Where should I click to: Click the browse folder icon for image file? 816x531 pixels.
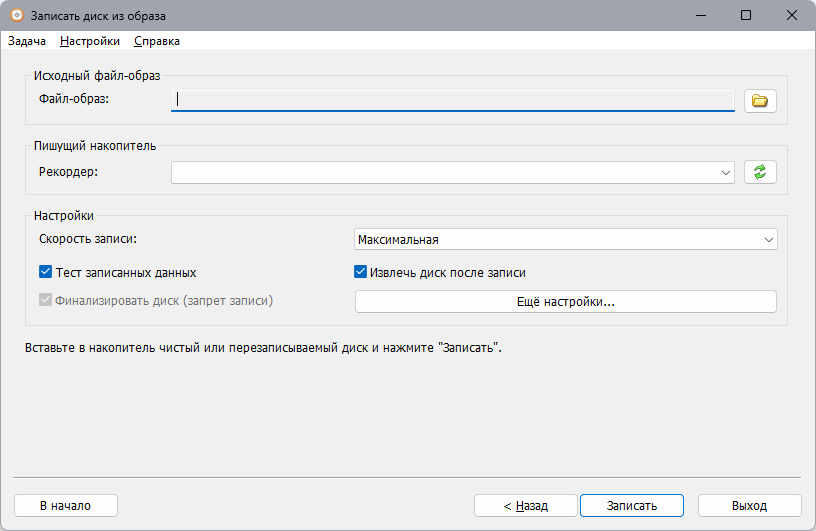(x=760, y=100)
